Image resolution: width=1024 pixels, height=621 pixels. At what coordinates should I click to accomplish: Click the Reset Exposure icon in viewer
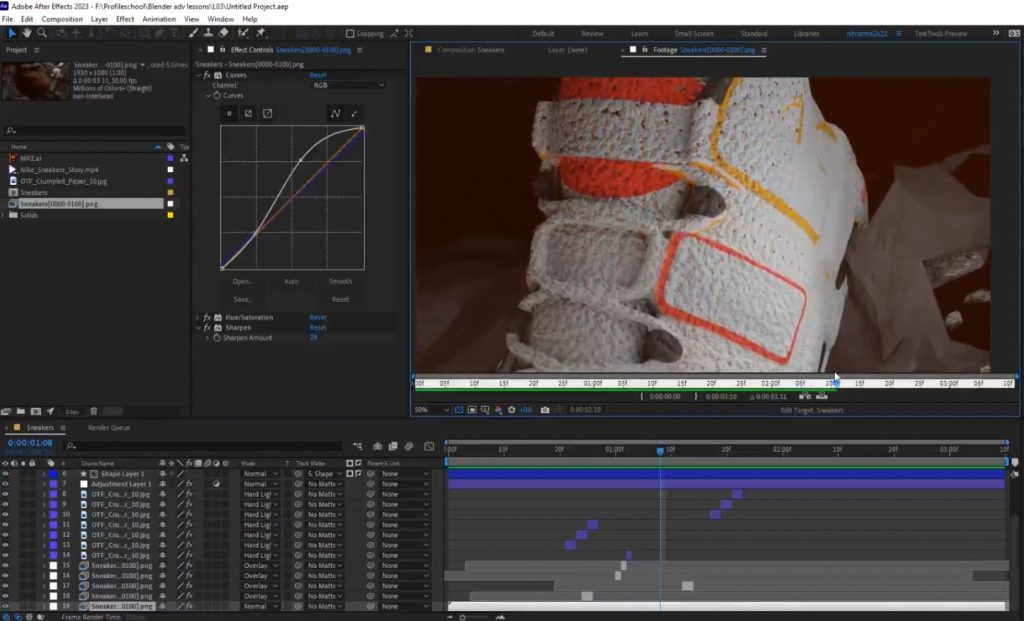pyautogui.click(x=511, y=410)
